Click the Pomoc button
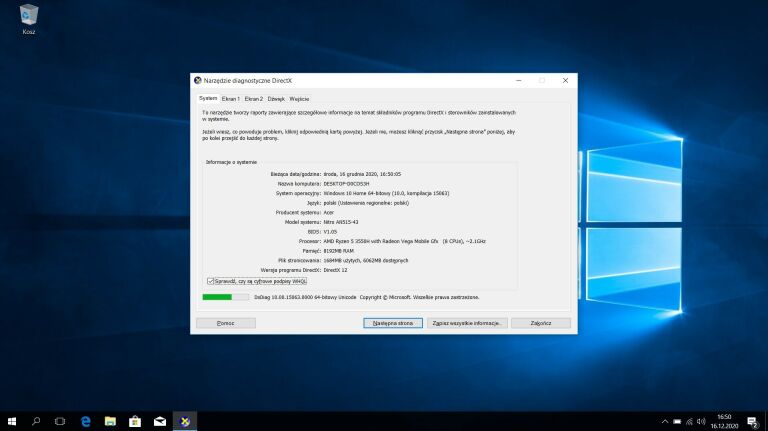 point(226,323)
